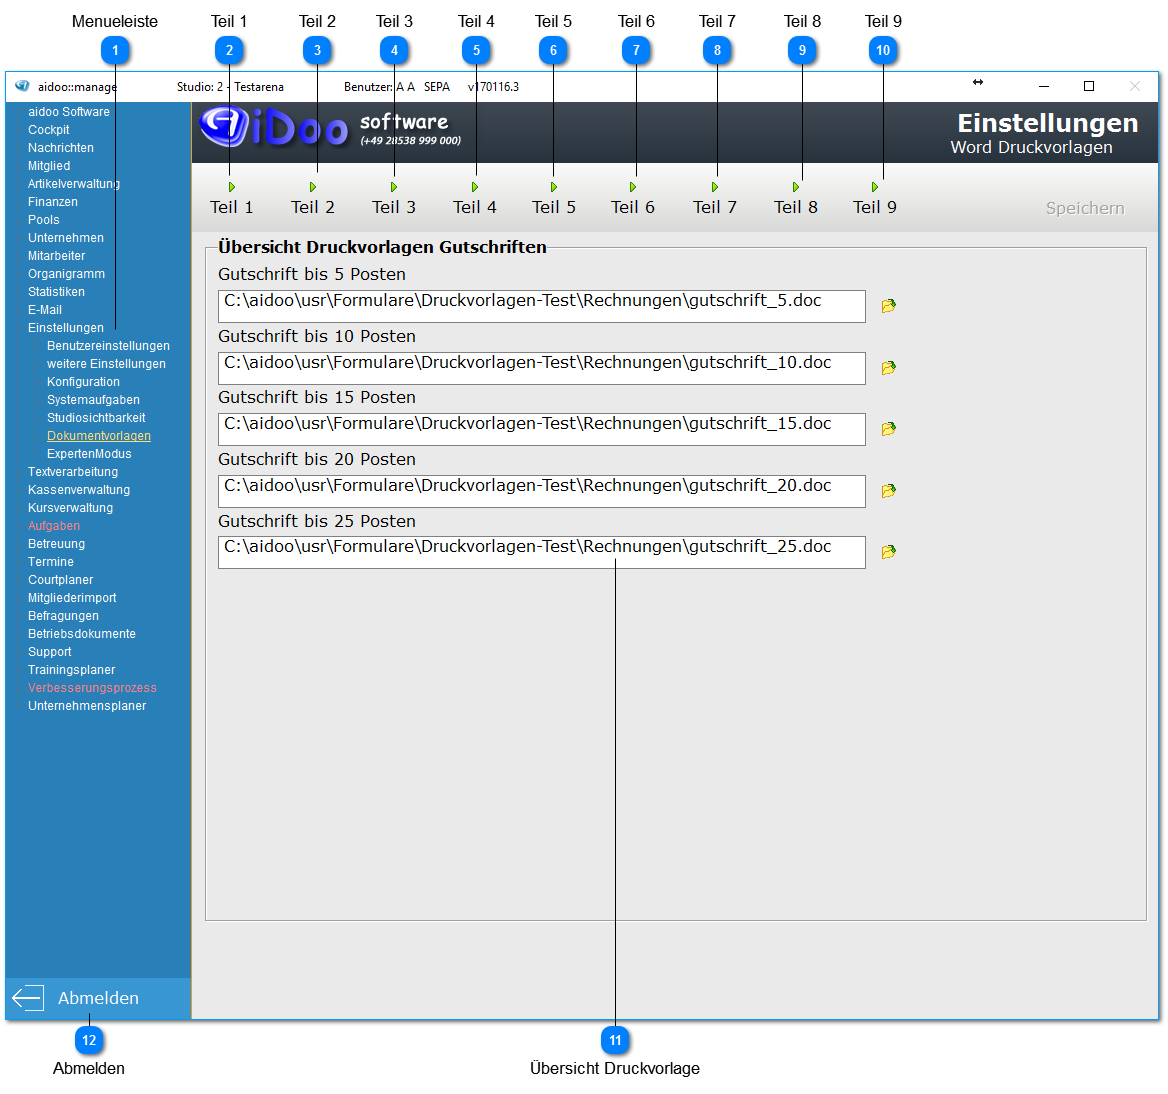
Task: Browse file for Gutschrift bis 10 Posten
Action: tap(888, 368)
